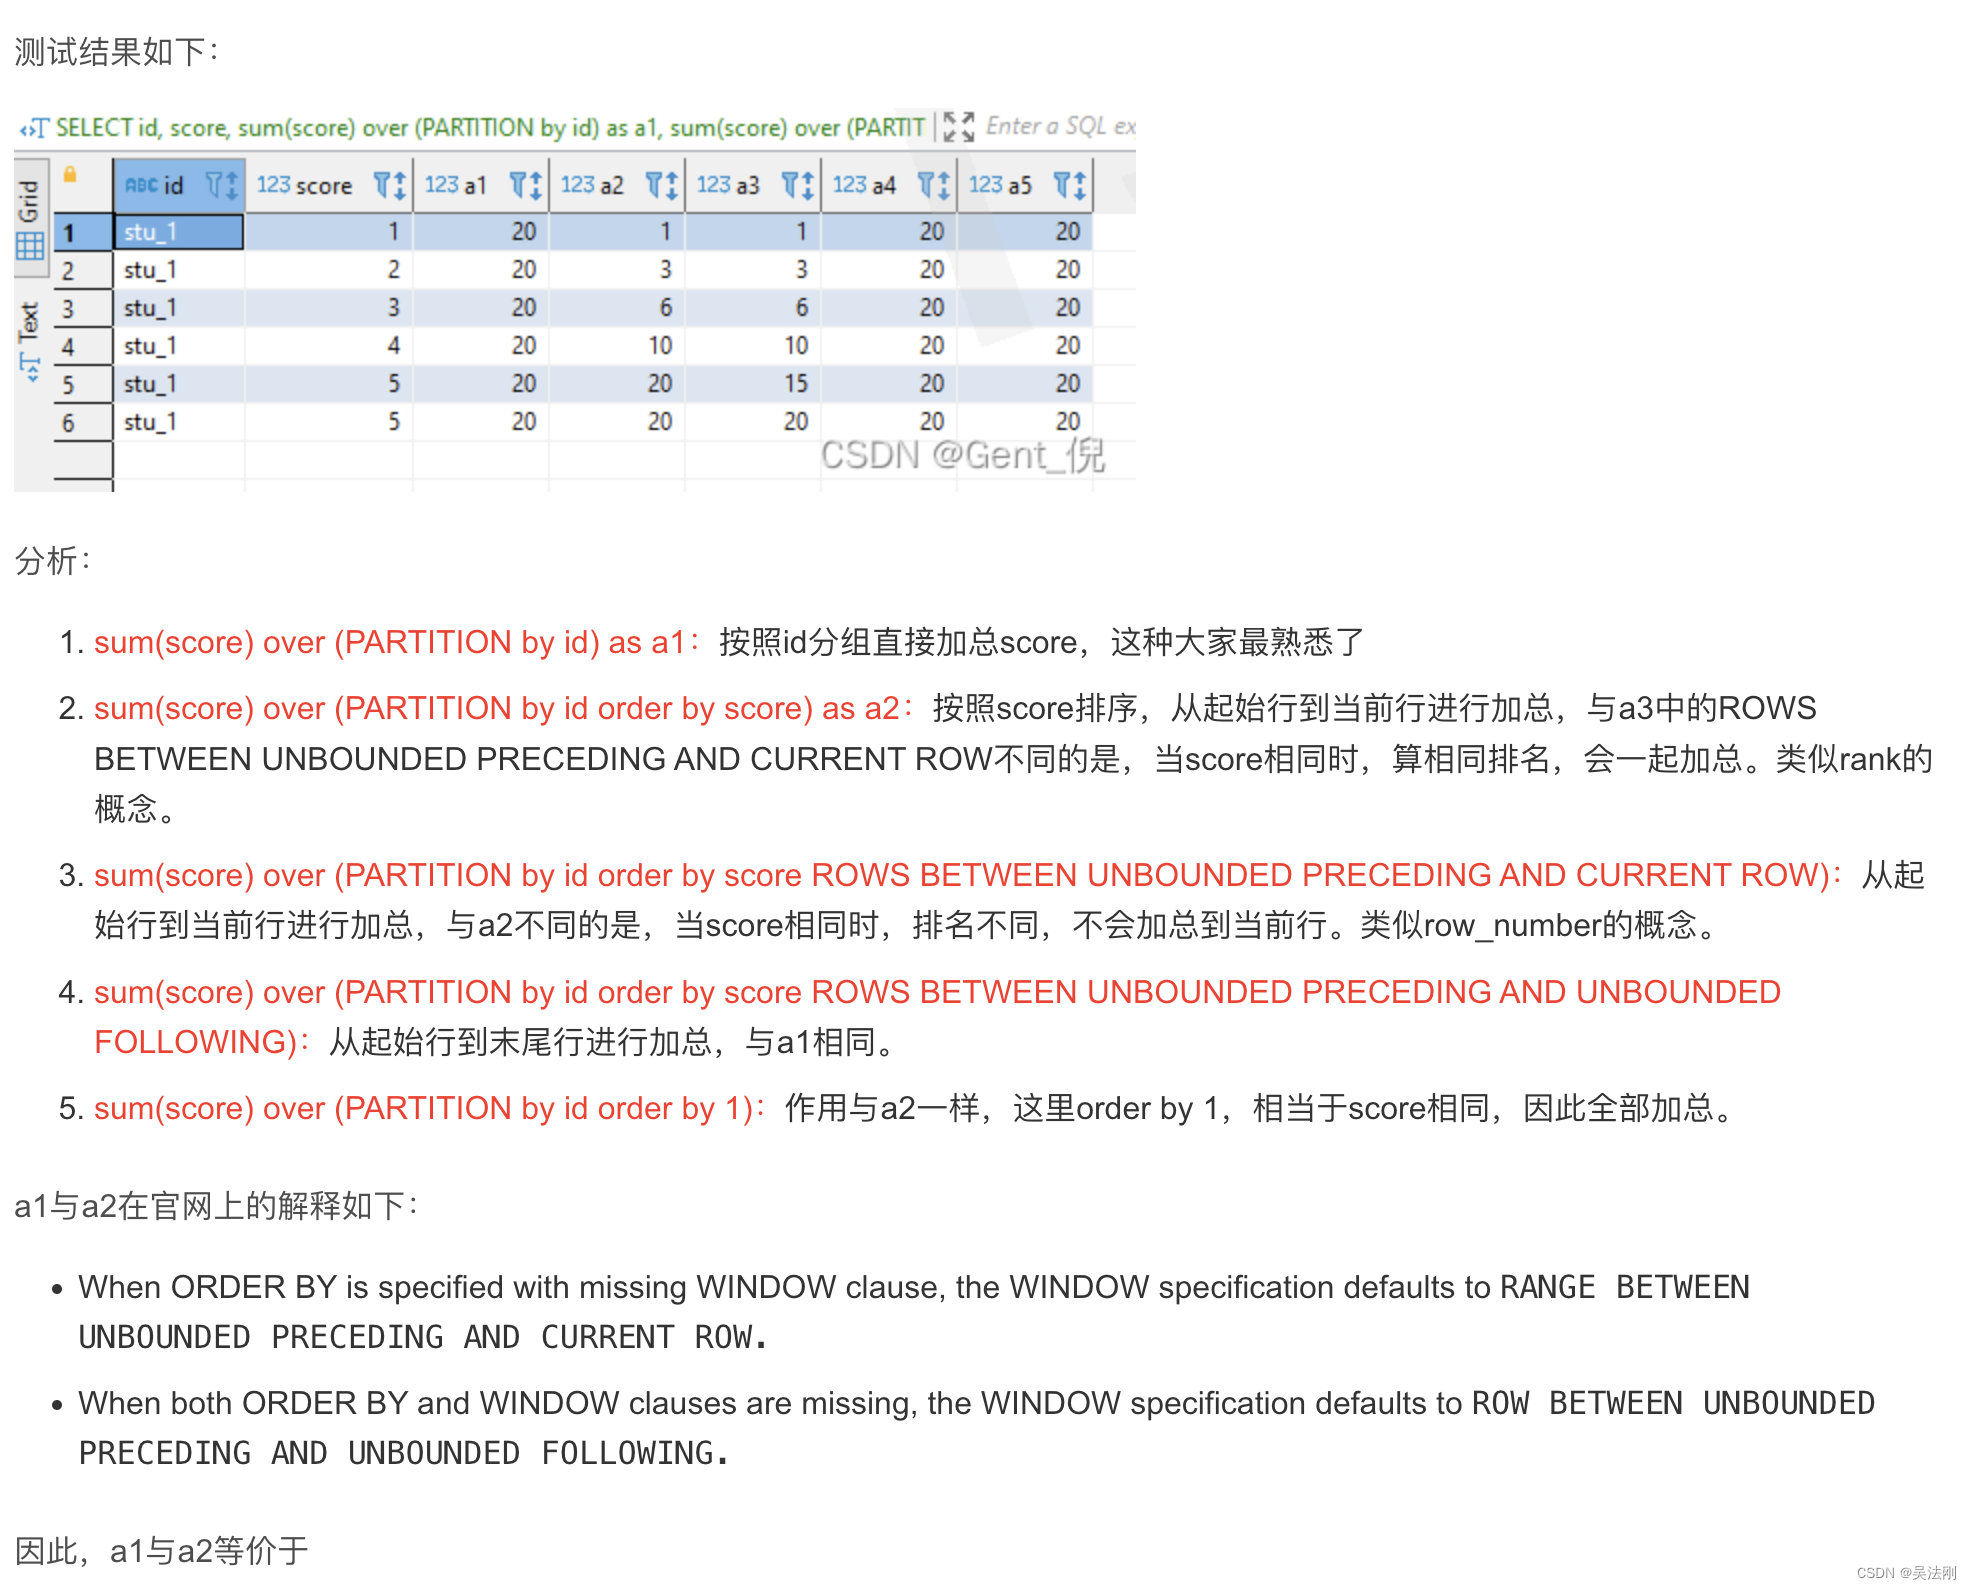
Task: Select the stu_1 cell in row 1
Action: [x=178, y=232]
